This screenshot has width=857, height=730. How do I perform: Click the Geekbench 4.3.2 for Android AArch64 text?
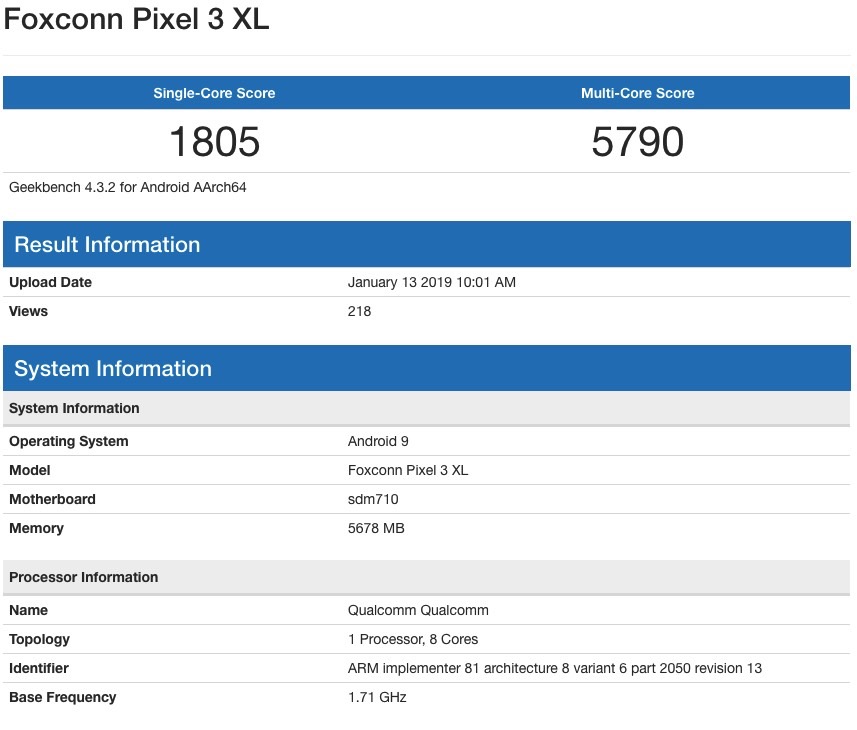coord(127,187)
